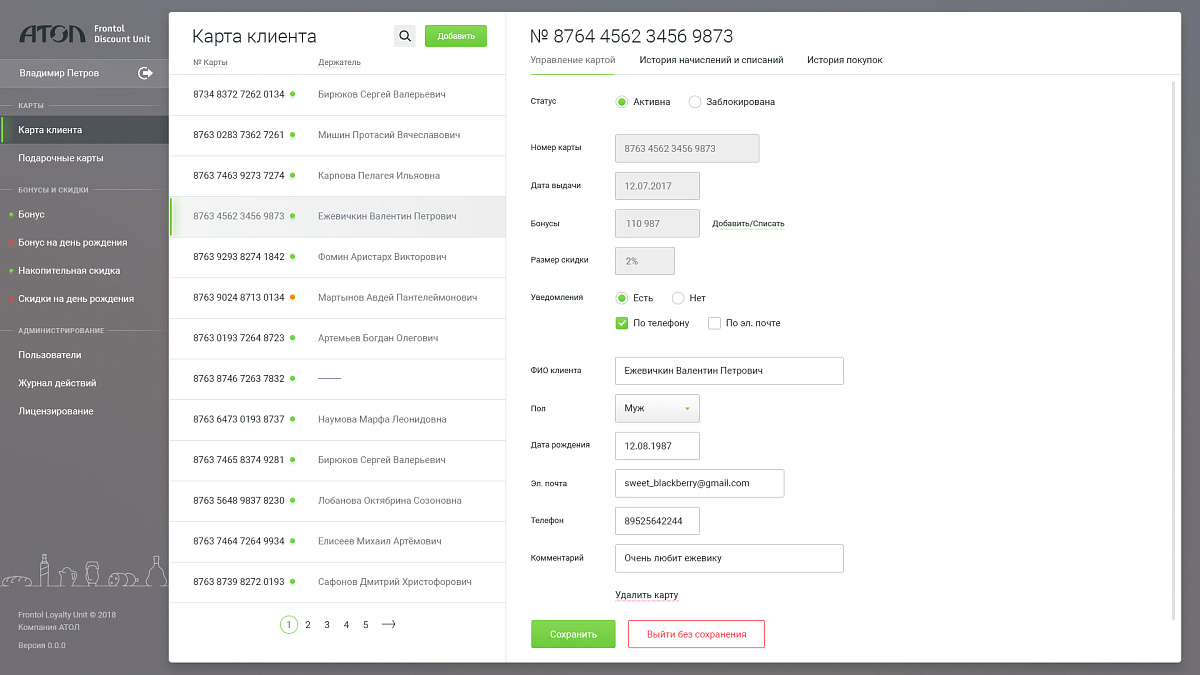The image size is (1200, 675).
Task: Go to next page using arrow icon
Action: tap(389, 625)
